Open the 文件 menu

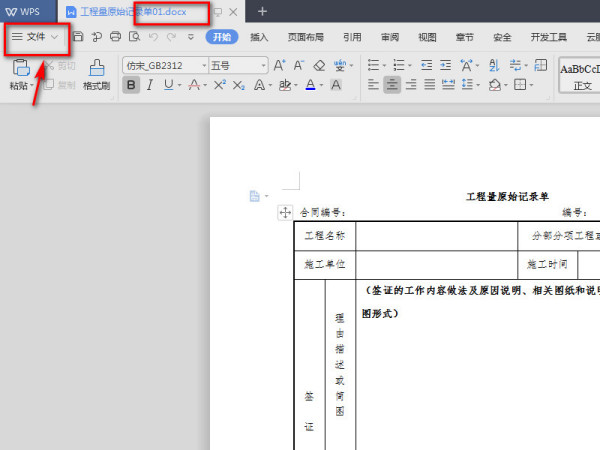(x=35, y=37)
